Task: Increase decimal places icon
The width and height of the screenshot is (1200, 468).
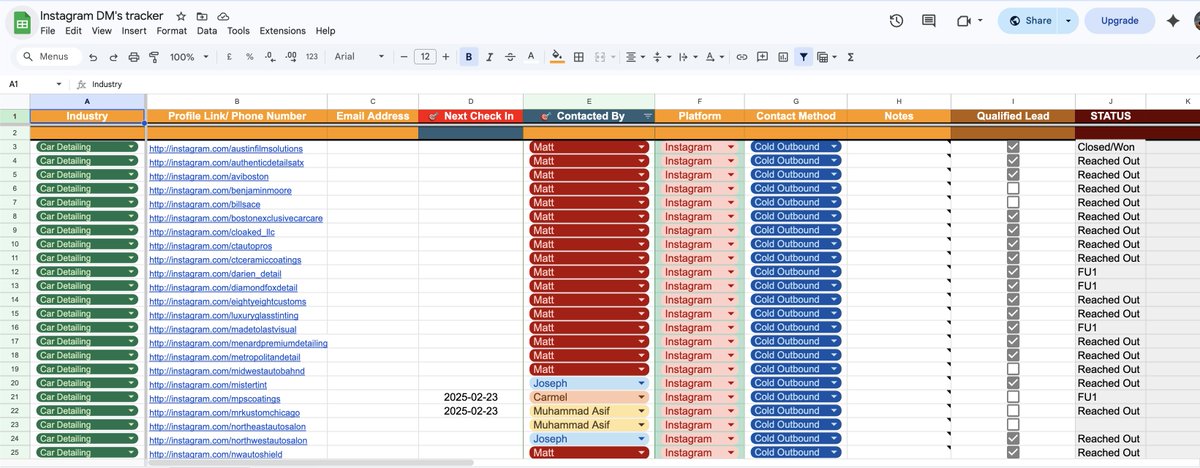Action: pos(291,57)
